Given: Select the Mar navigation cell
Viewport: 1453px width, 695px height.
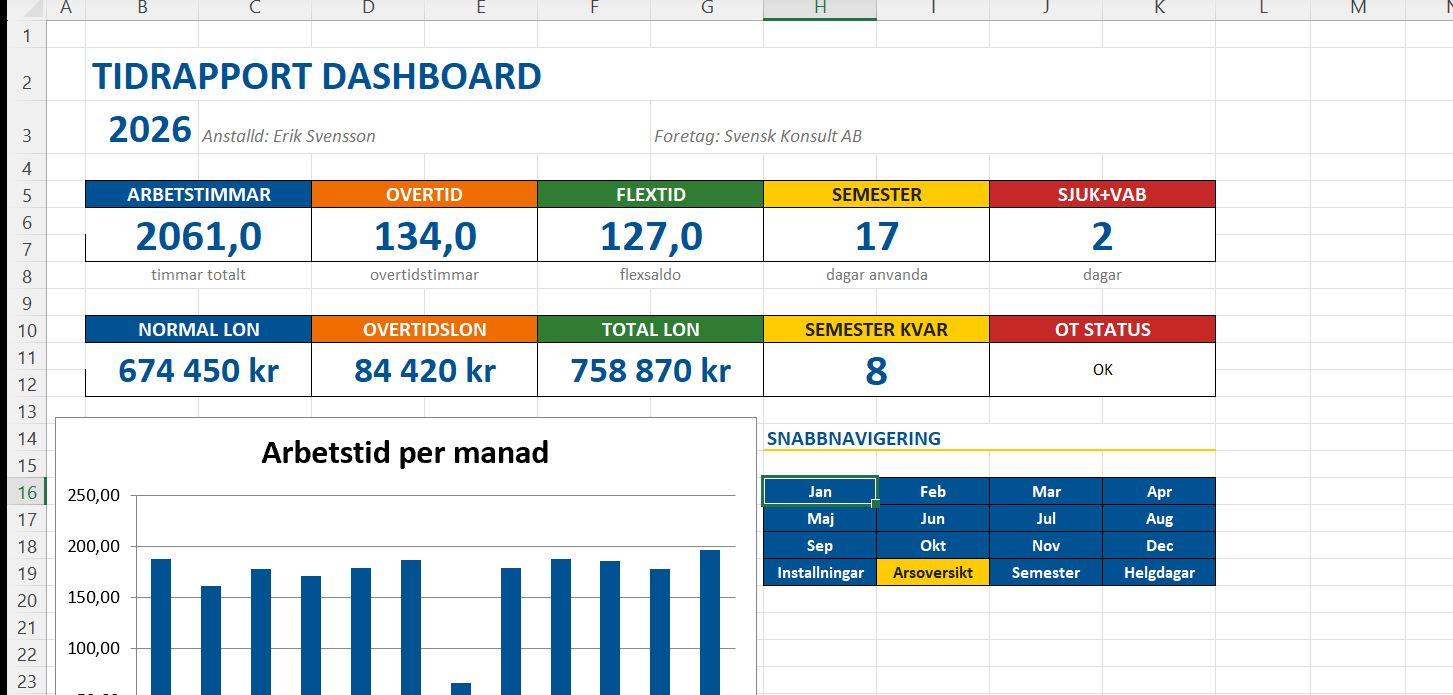Looking at the screenshot, I should tap(1046, 491).
